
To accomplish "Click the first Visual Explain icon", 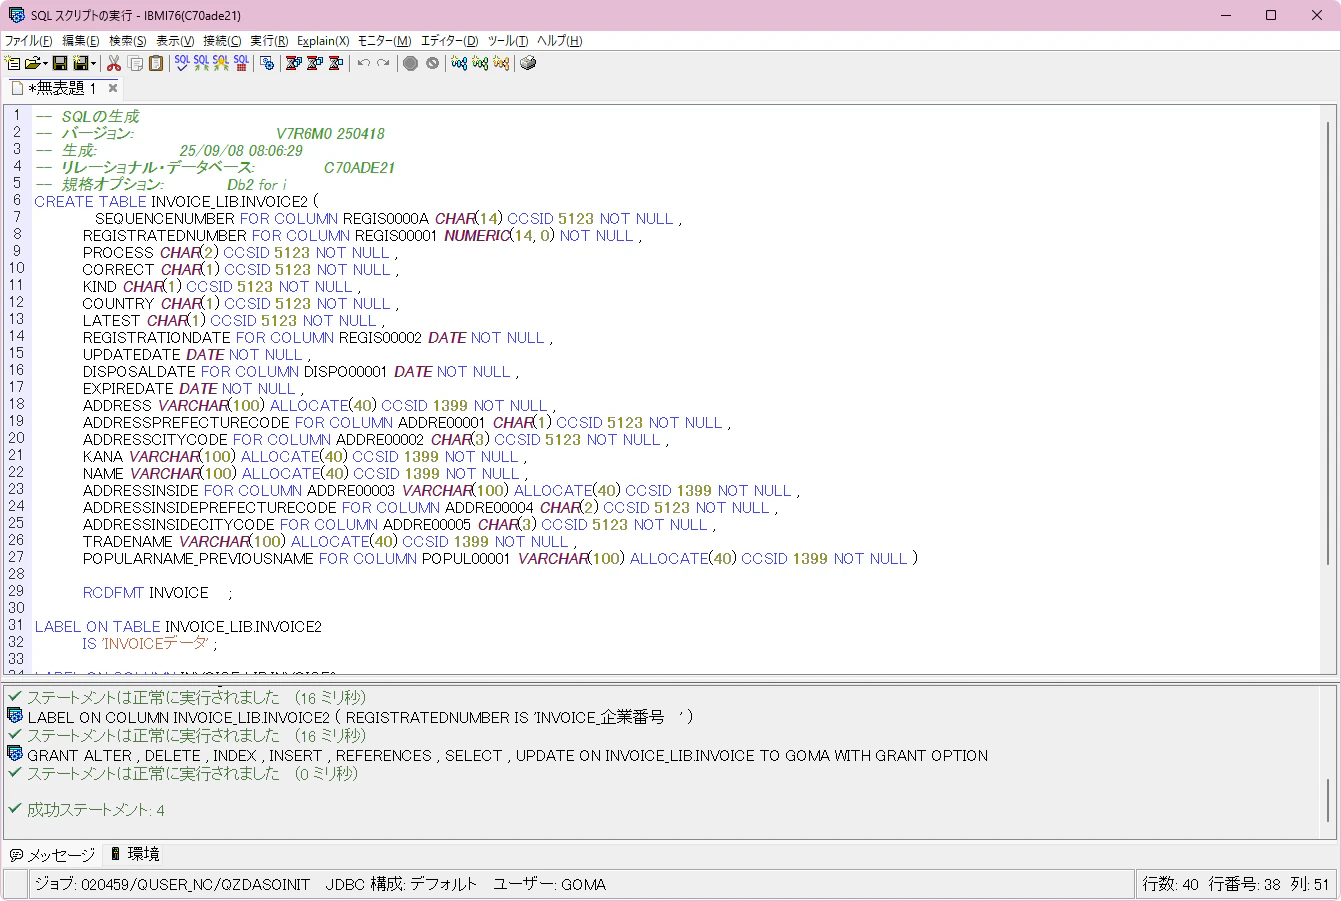I will pos(459,63).
